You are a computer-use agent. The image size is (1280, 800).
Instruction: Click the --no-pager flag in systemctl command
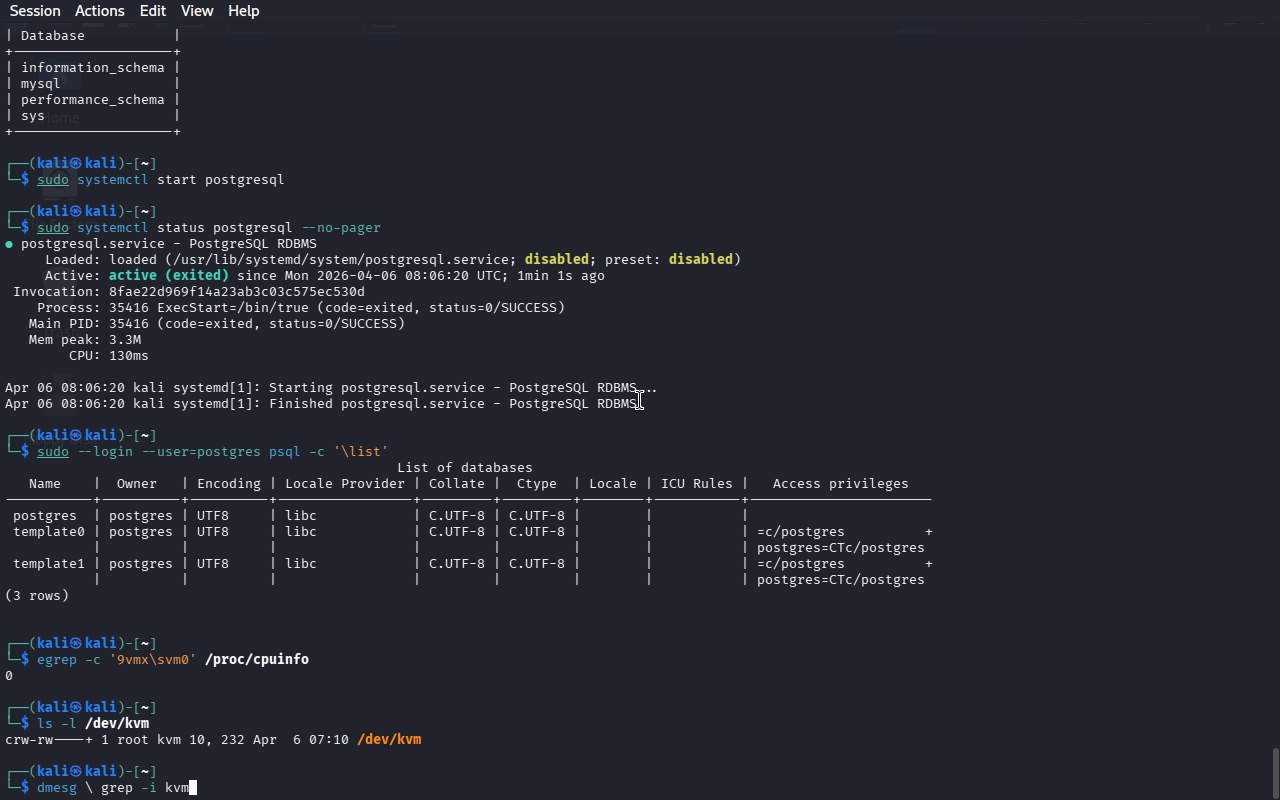coord(341,228)
